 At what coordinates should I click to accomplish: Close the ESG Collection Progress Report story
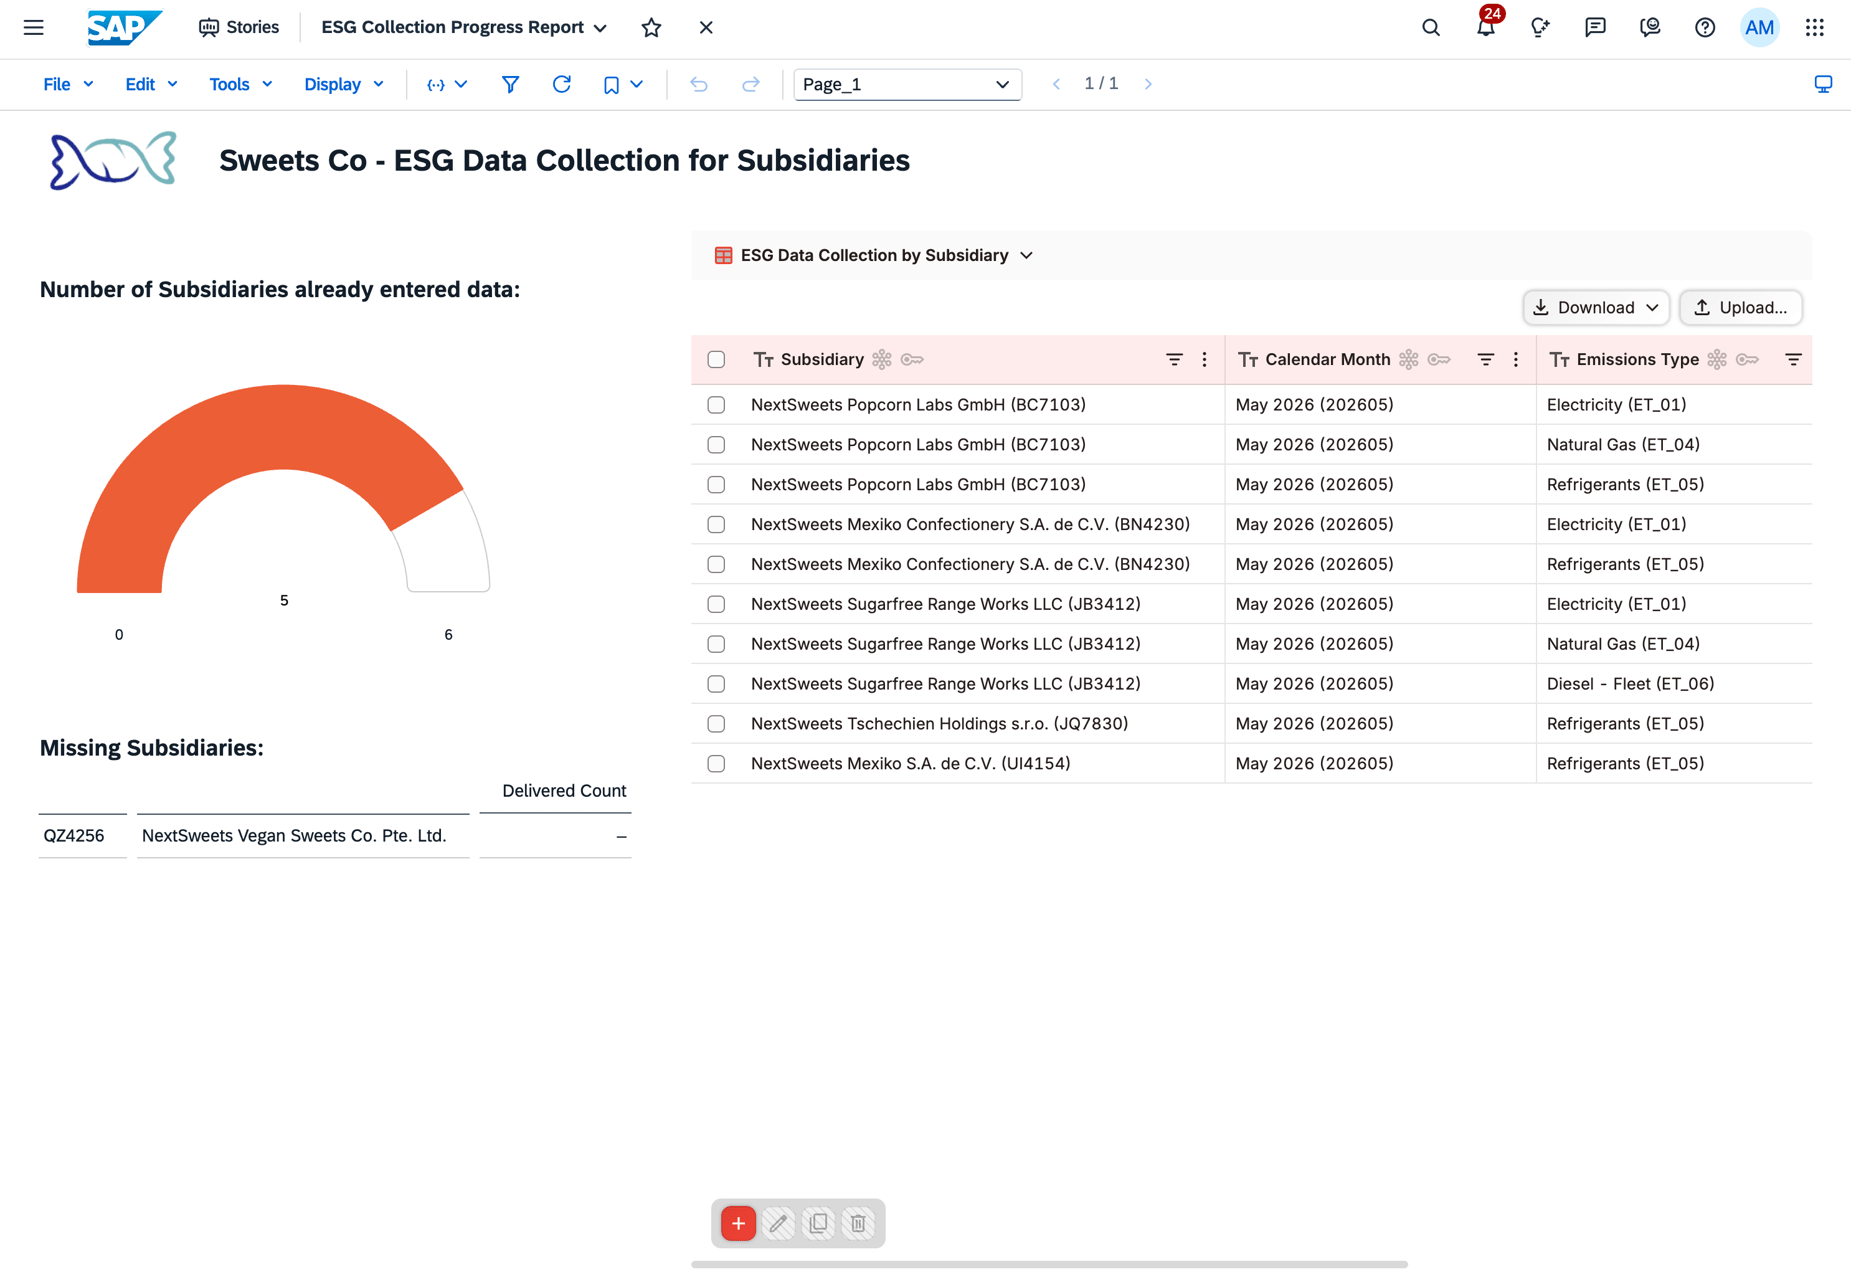[706, 28]
